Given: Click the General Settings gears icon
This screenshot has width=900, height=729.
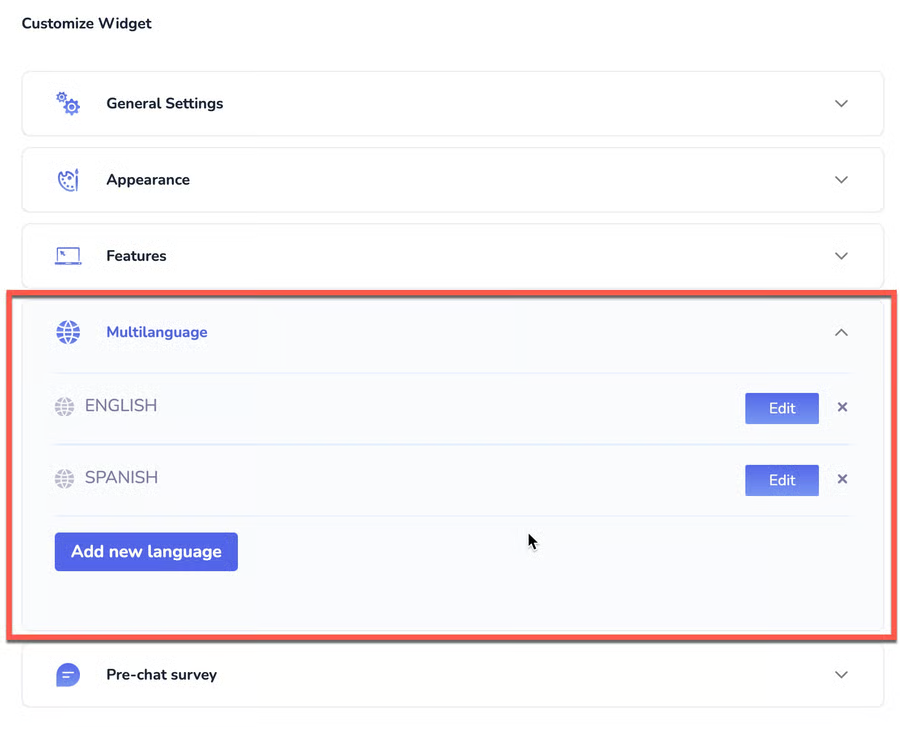Looking at the screenshot, I should pyautogui.click(x=68, y=103).
